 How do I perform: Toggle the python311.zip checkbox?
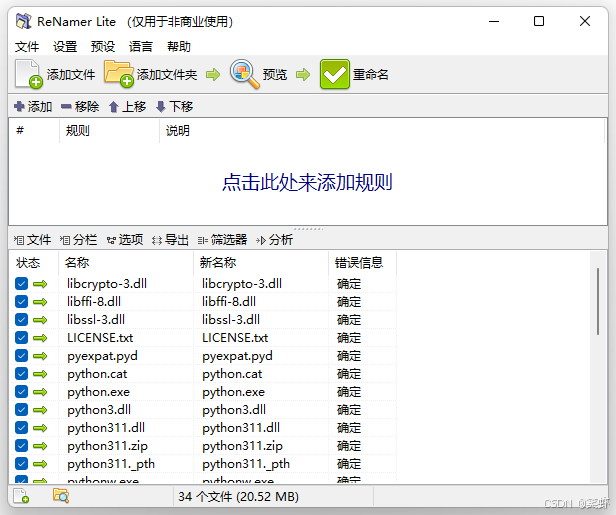[x=22, y=446]
